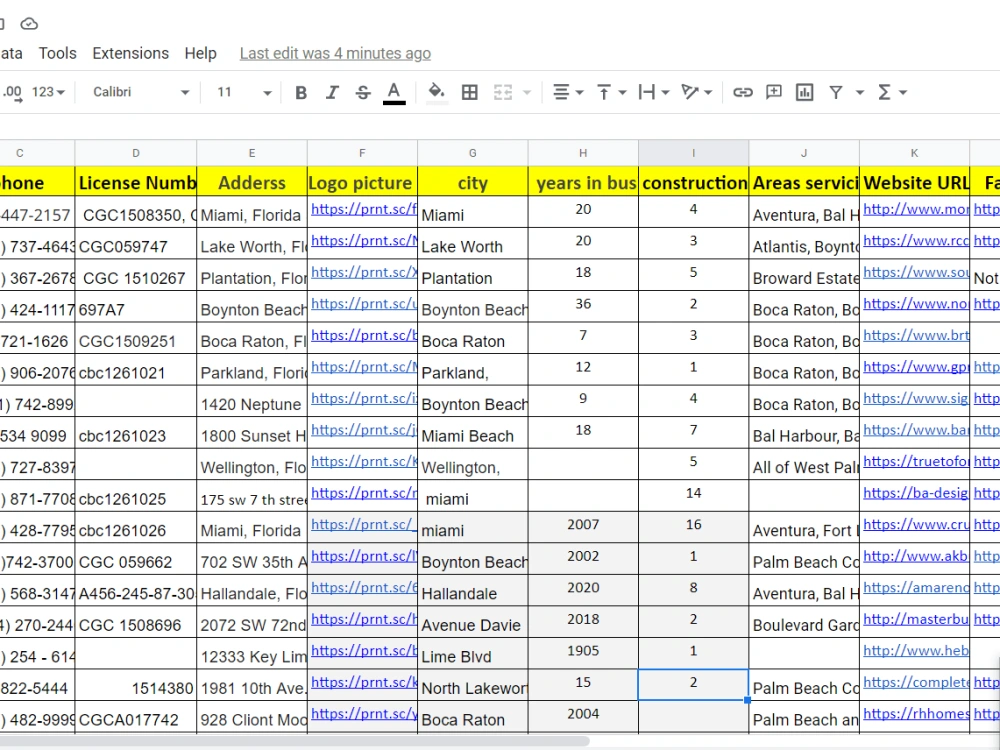Select column I header
This screenshot has width=1000, height=750.
(693, 153)
